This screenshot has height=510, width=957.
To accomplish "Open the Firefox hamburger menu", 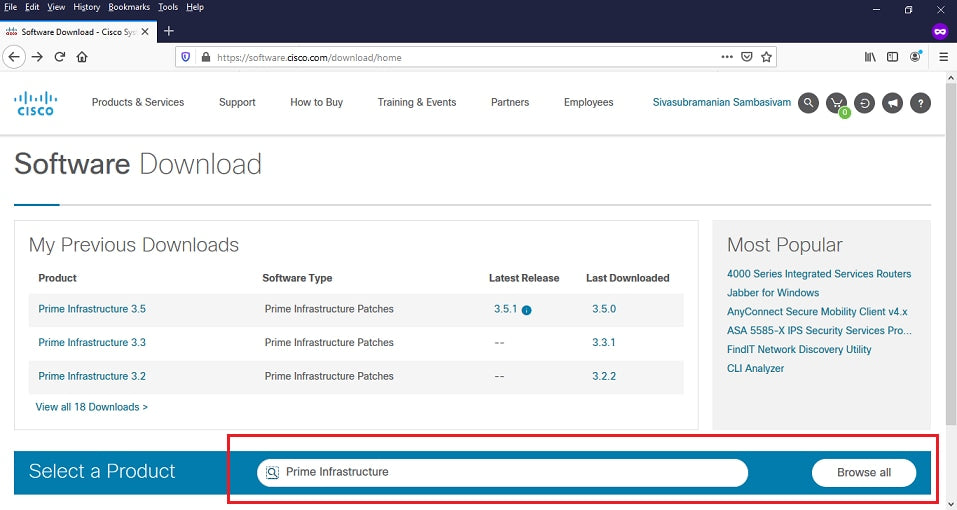I will 943,57.
